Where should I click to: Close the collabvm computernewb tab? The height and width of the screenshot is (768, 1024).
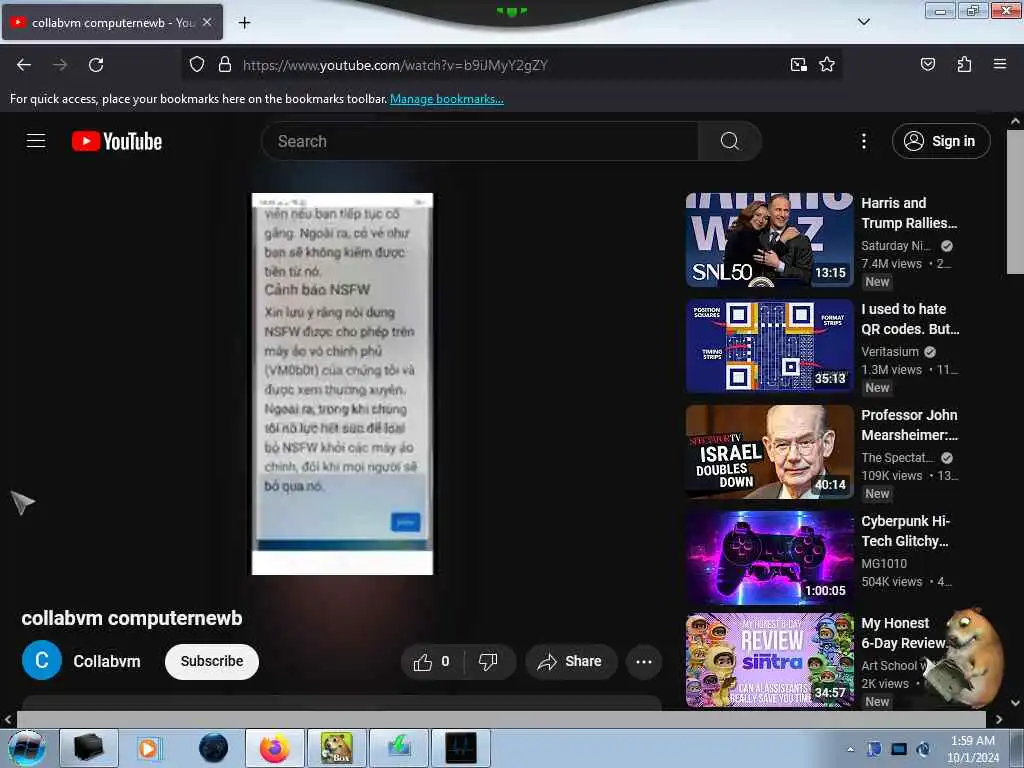click(206, 22)
